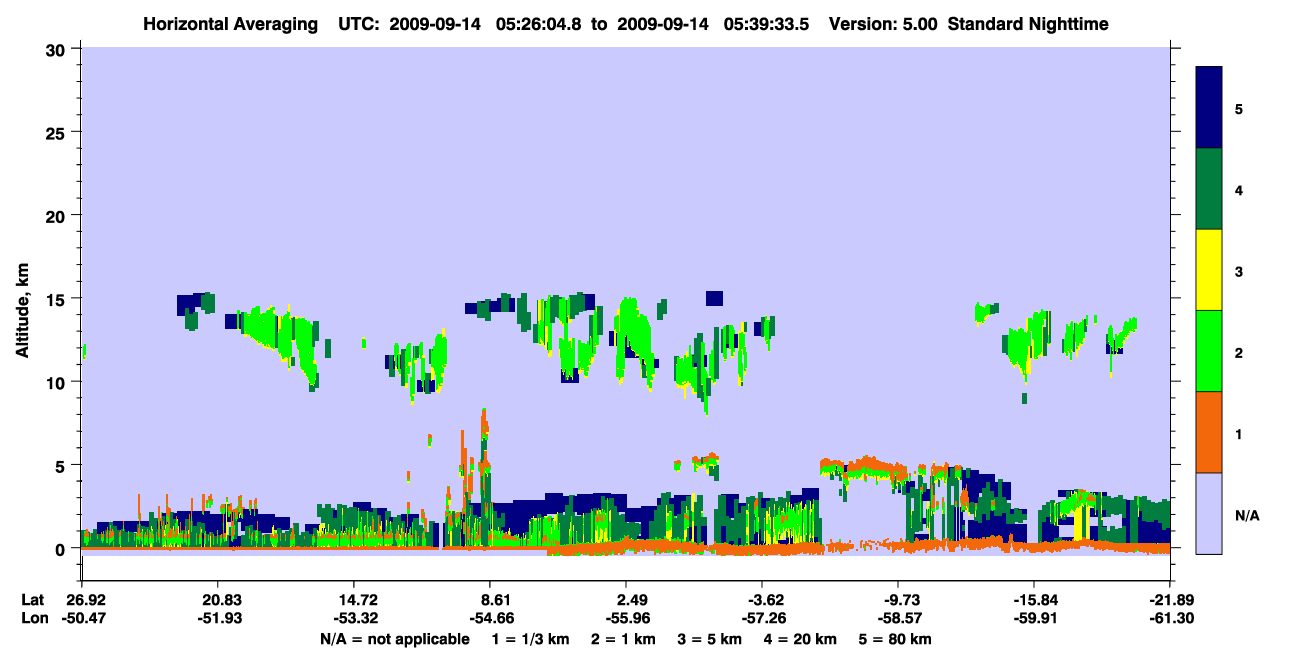The image size is (1300, 667).
Task: Click the y-axis tick label 15
Action: click(57, 299)
